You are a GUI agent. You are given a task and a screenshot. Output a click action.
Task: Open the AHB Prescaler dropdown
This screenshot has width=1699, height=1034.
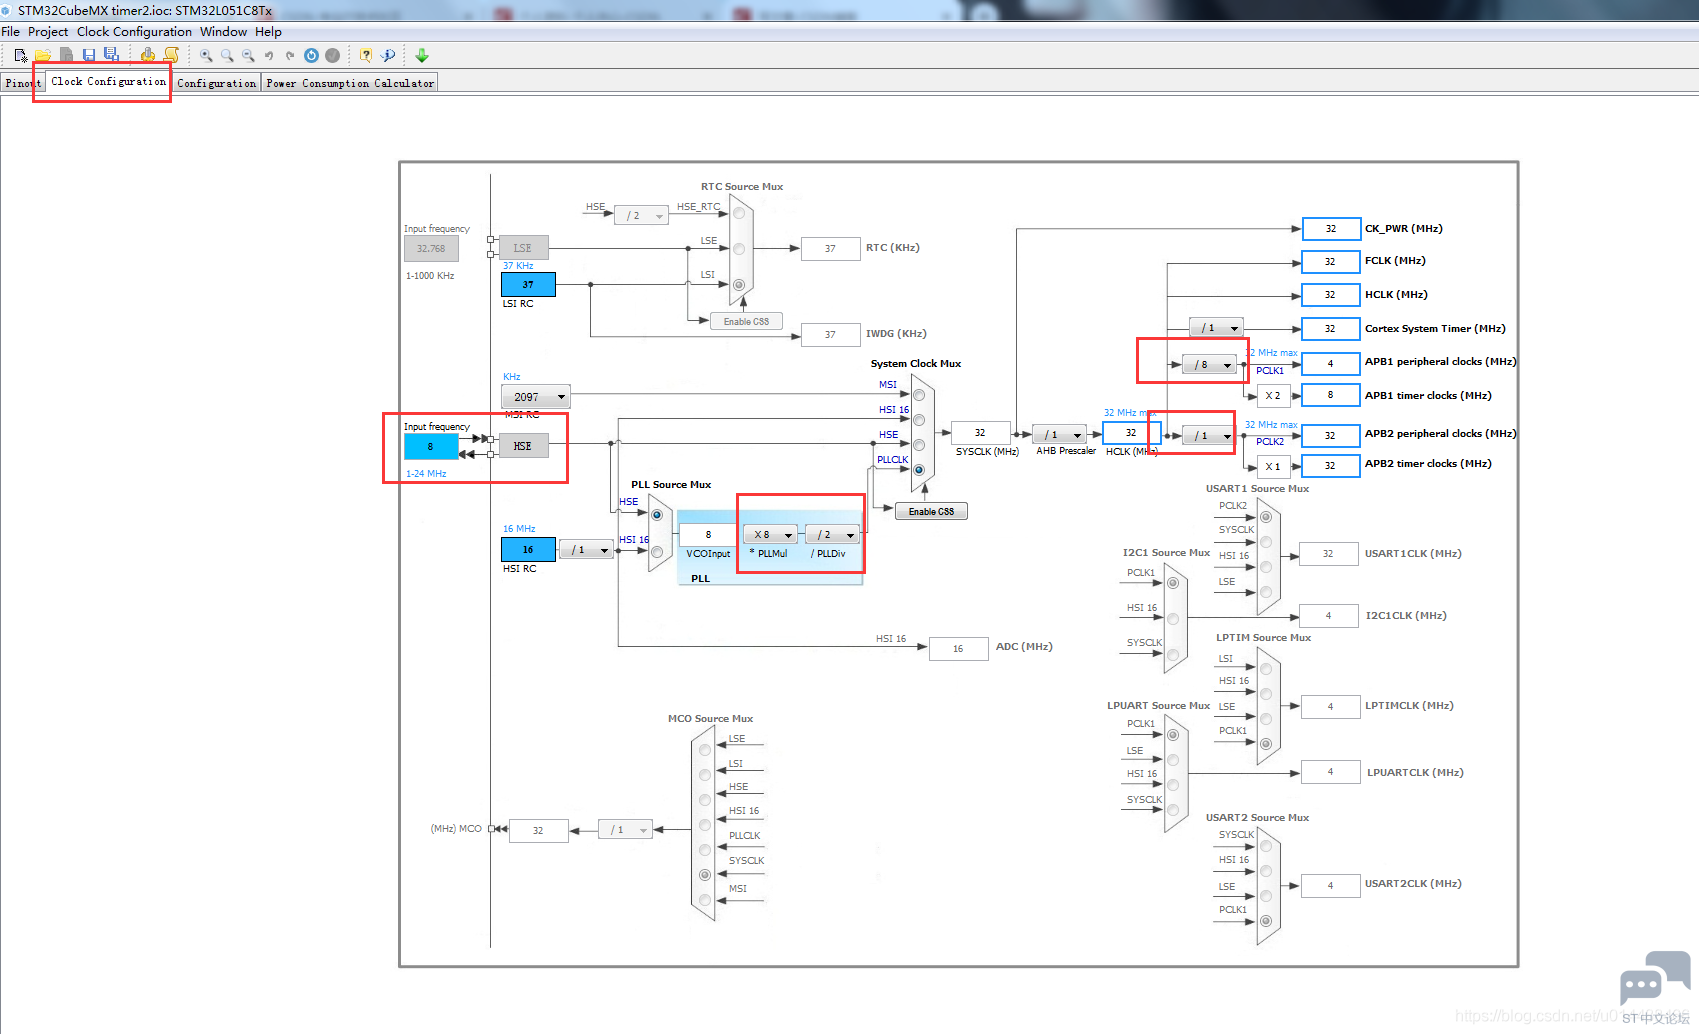point(1059,435)
